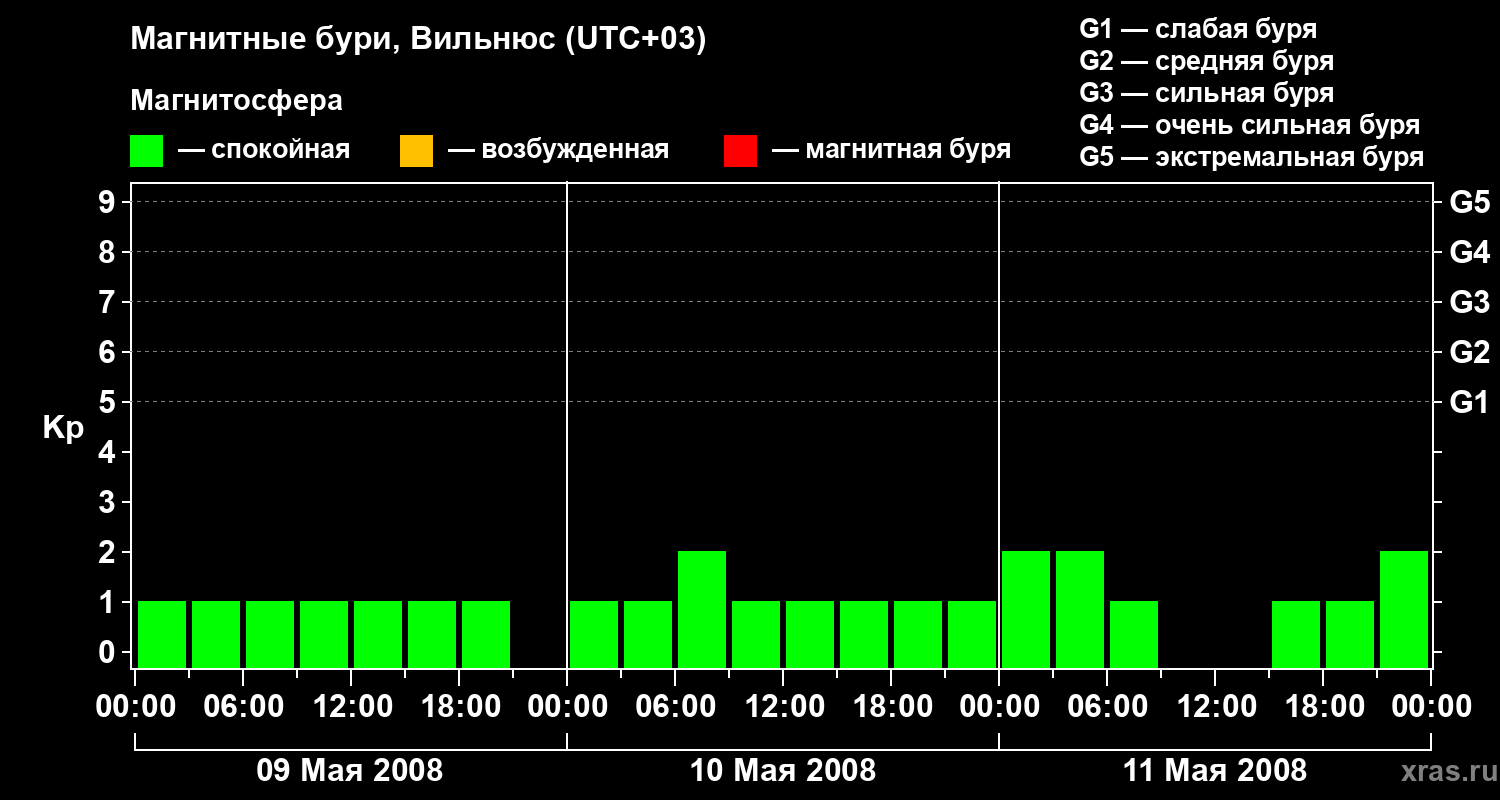Click the 09:00–12:00 bar on 09 Мая
The image size is (1500, 800).
(x=324, y=634)
